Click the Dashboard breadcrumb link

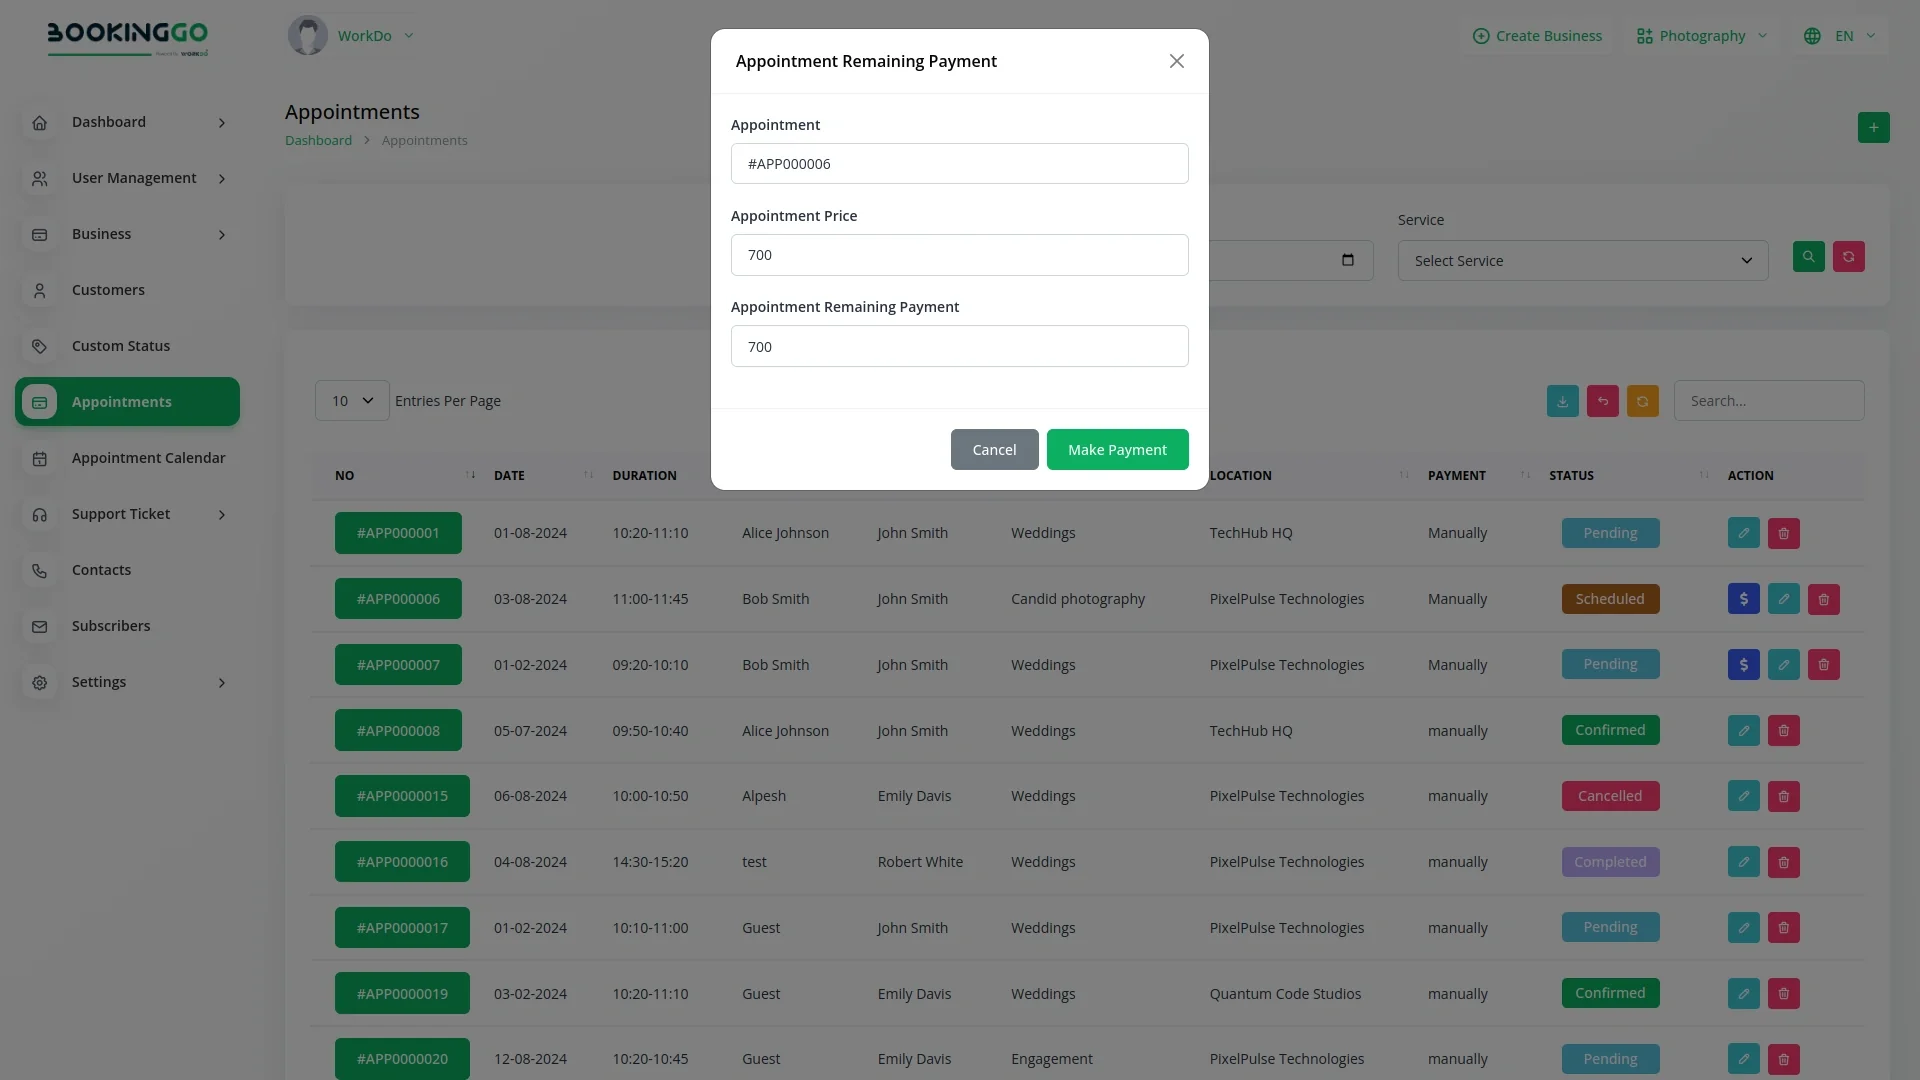pyautogui.click(x=318, y=141)
